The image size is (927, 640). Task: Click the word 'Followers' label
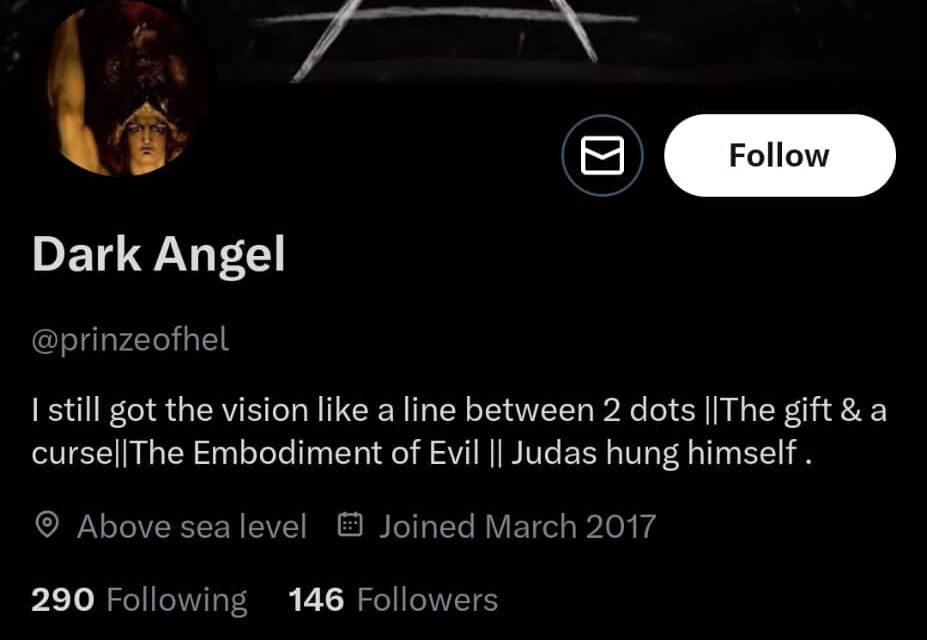click(427, 600)
